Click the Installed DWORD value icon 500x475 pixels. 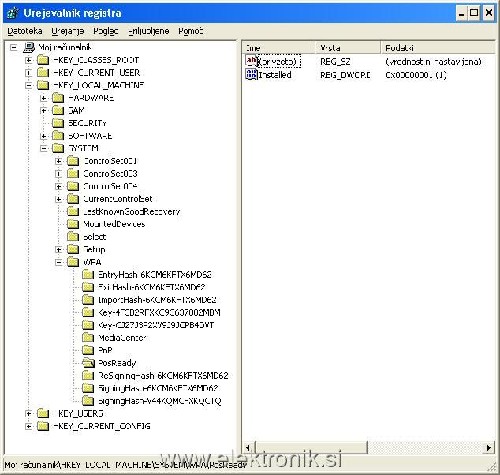(251, 74)
